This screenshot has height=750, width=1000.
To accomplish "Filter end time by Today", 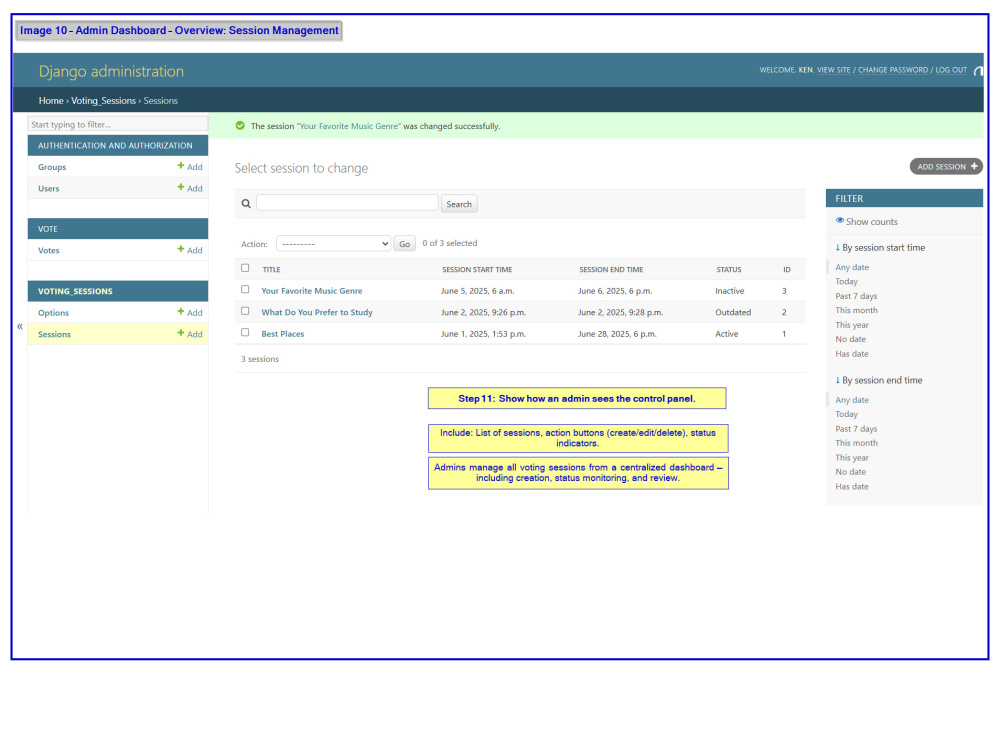I will 846,414.
